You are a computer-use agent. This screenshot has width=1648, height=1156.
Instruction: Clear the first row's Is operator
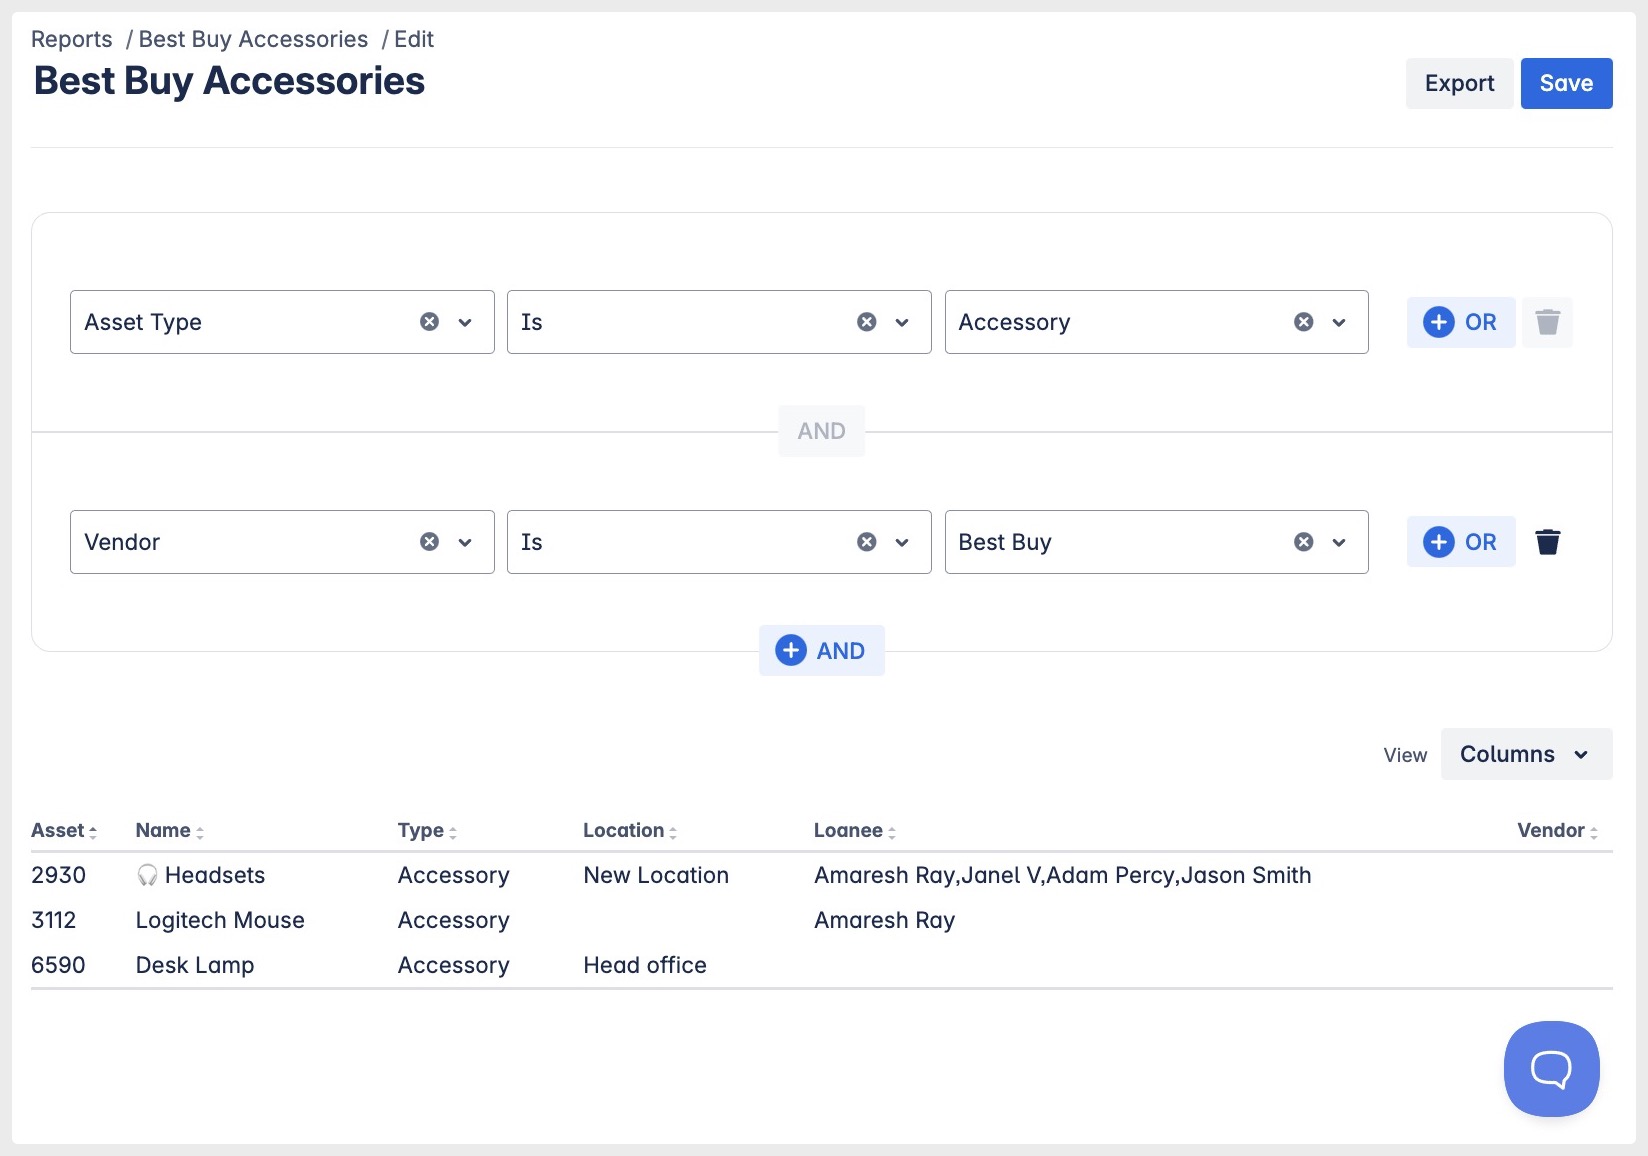(x=867, y=322)
